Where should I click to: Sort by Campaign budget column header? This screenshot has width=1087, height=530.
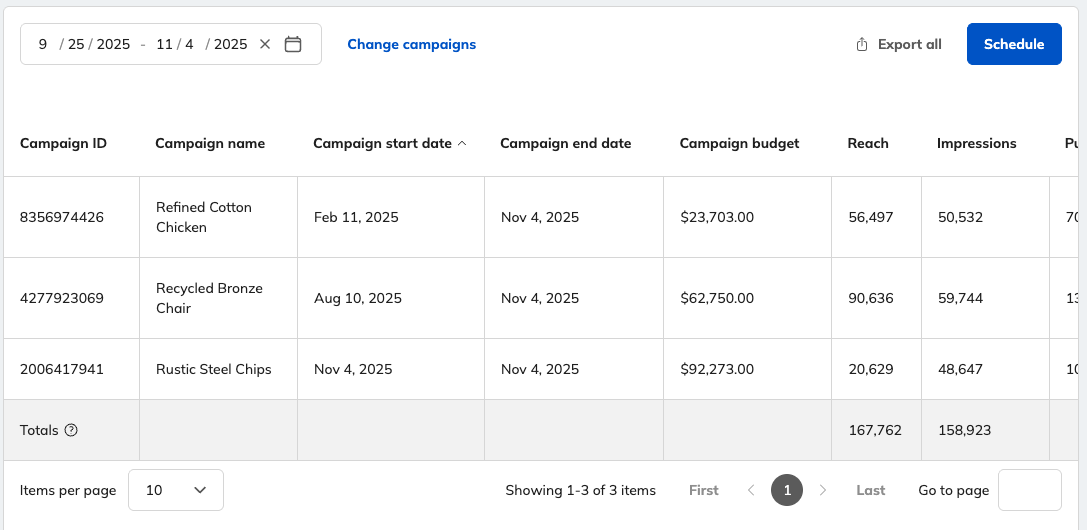pyautogui.click(x=739, y=143)
